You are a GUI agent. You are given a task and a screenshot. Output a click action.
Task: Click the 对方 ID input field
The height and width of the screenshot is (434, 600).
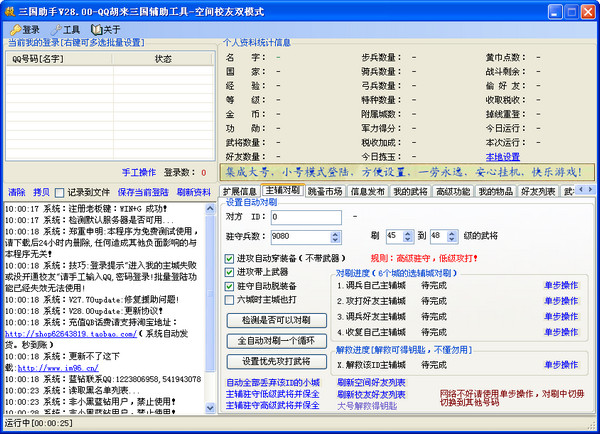306,217
